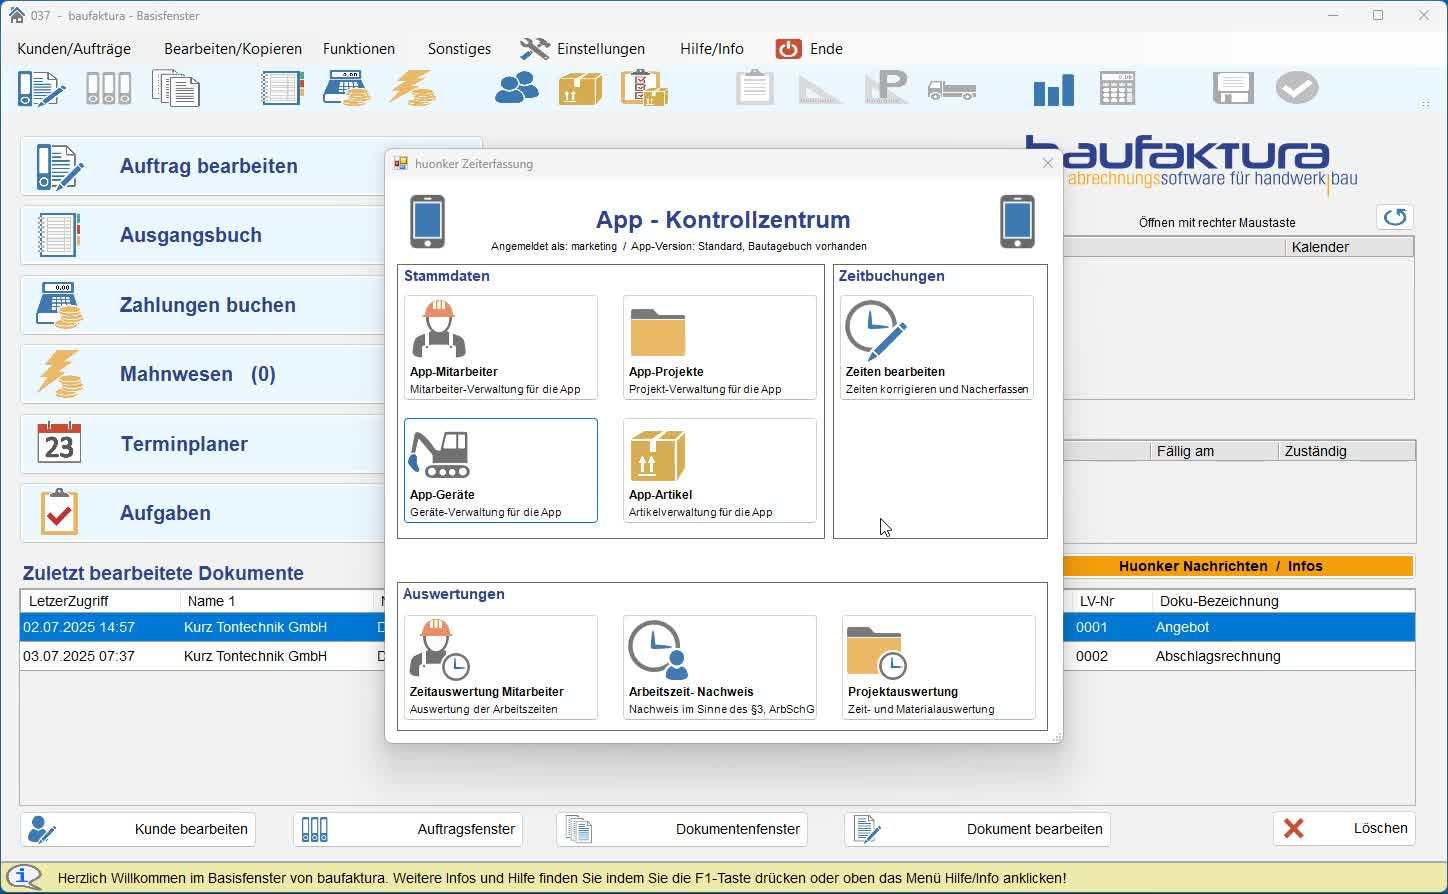1448x894 pixels.
Task: Open Arbeitszeit-Nachweis report tile
Action: click(719, 667)
